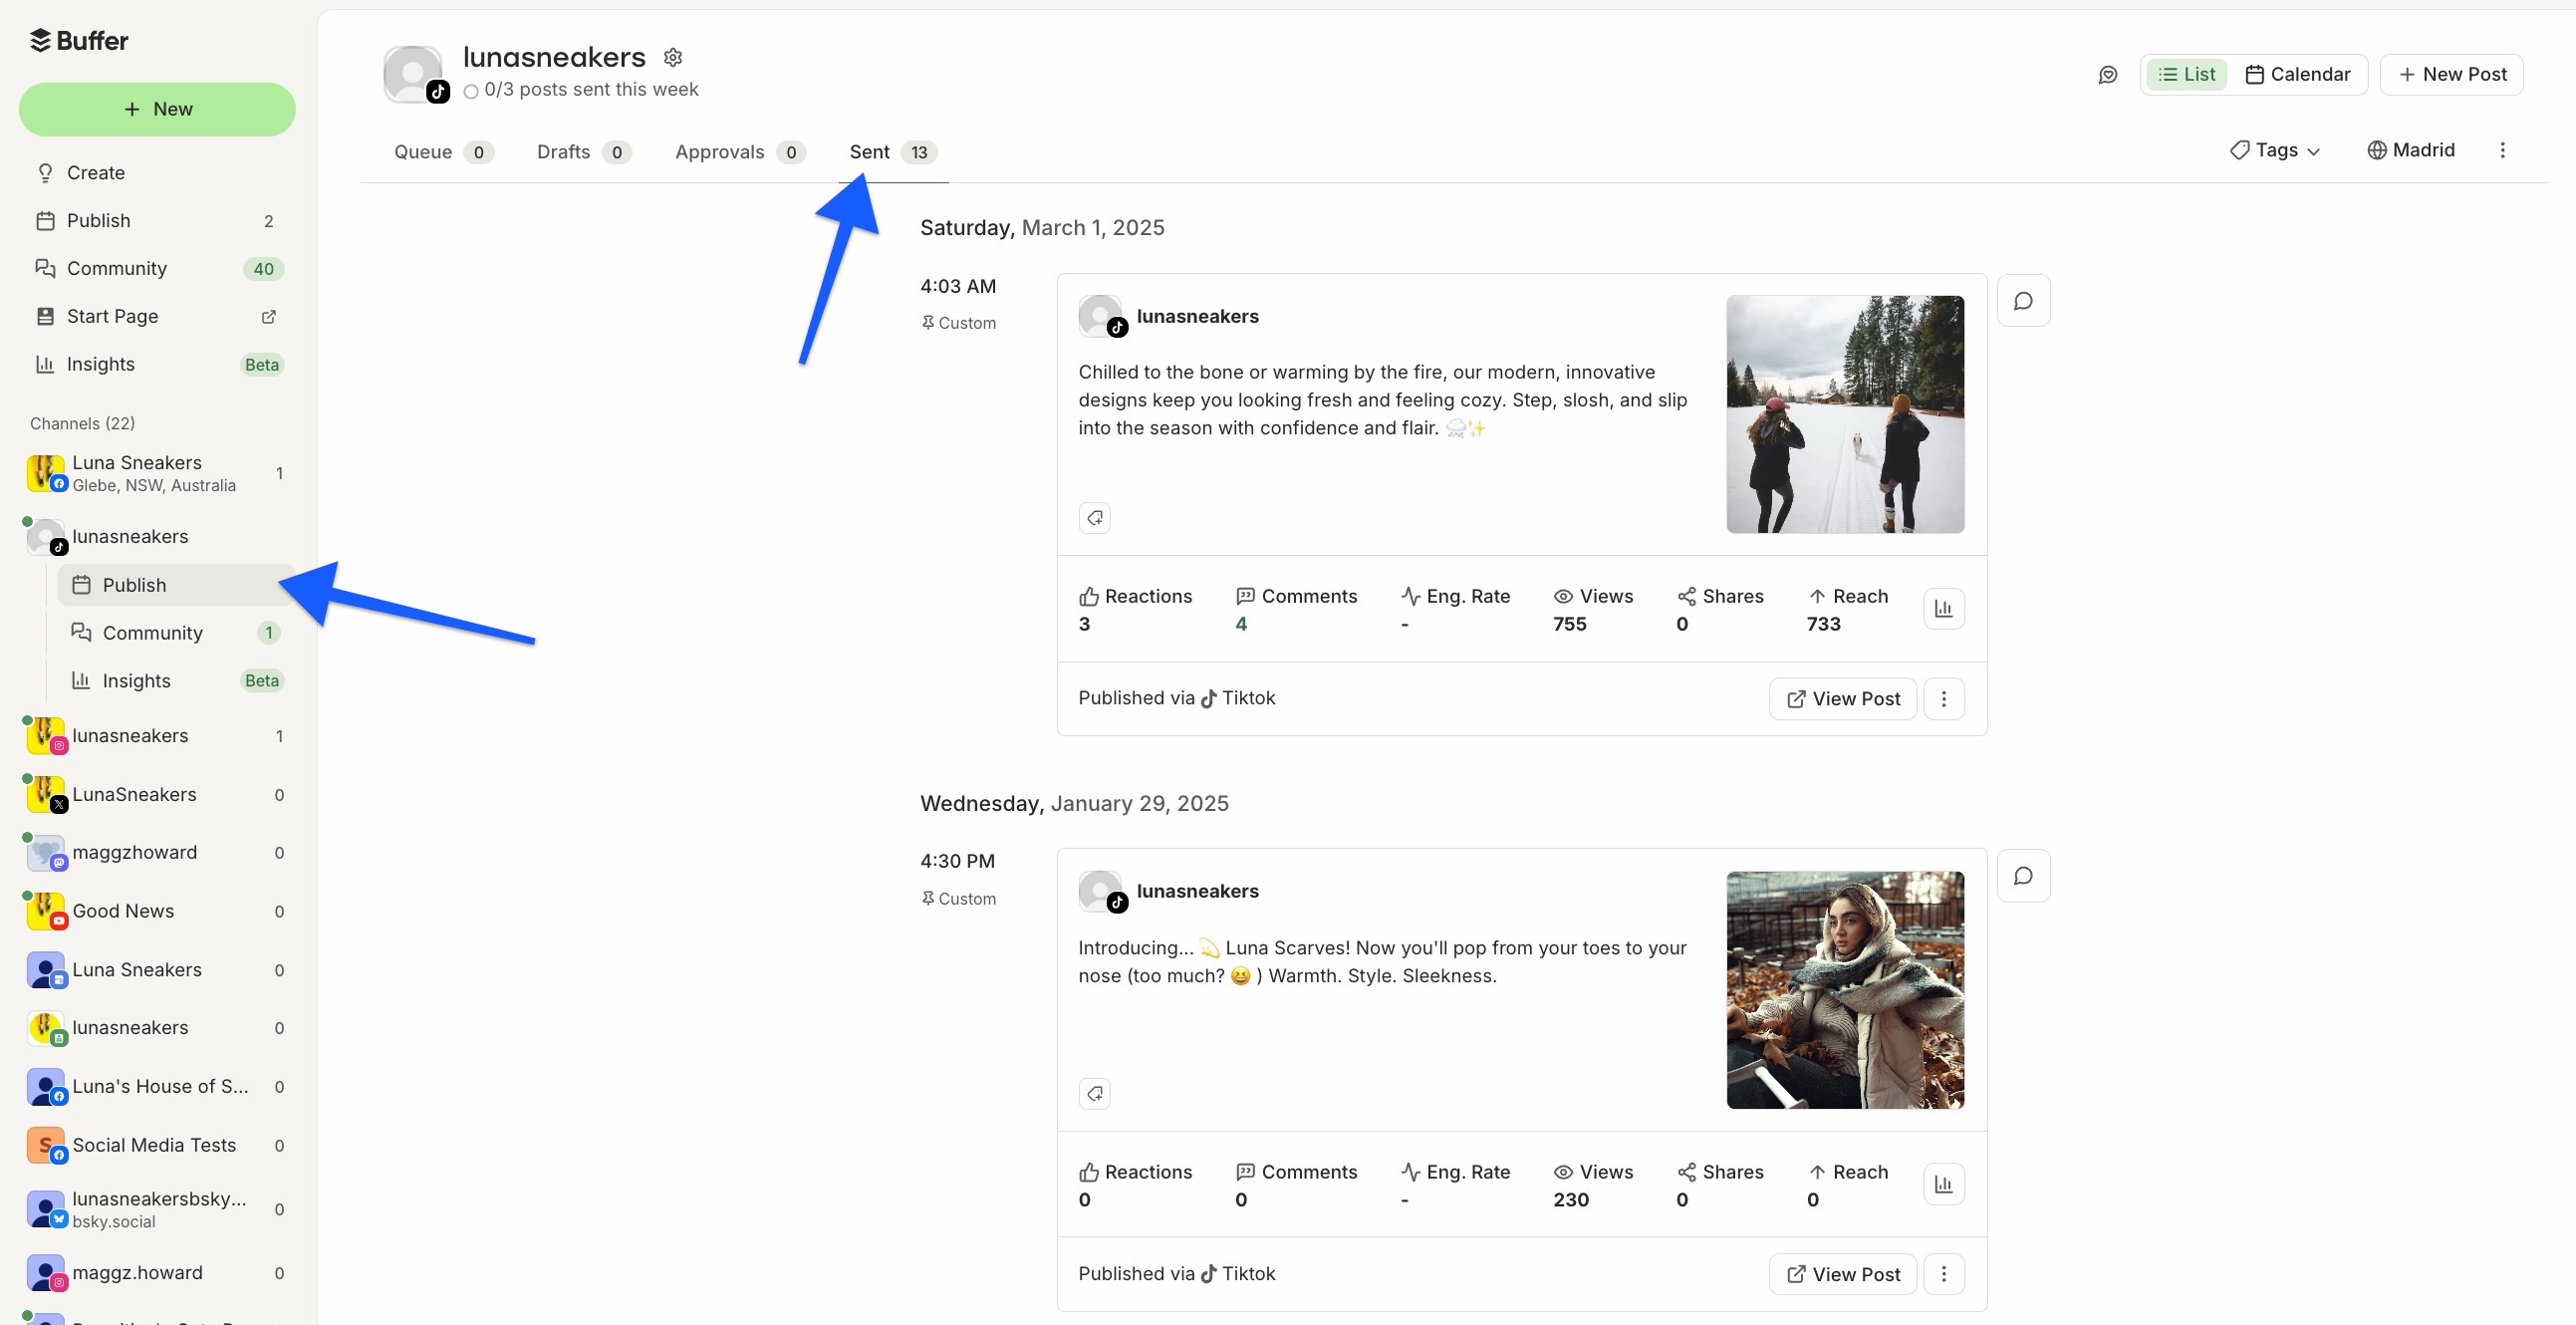
Task: Click Wednesday, January 29, 2025 date heading
Action: 1074,804
